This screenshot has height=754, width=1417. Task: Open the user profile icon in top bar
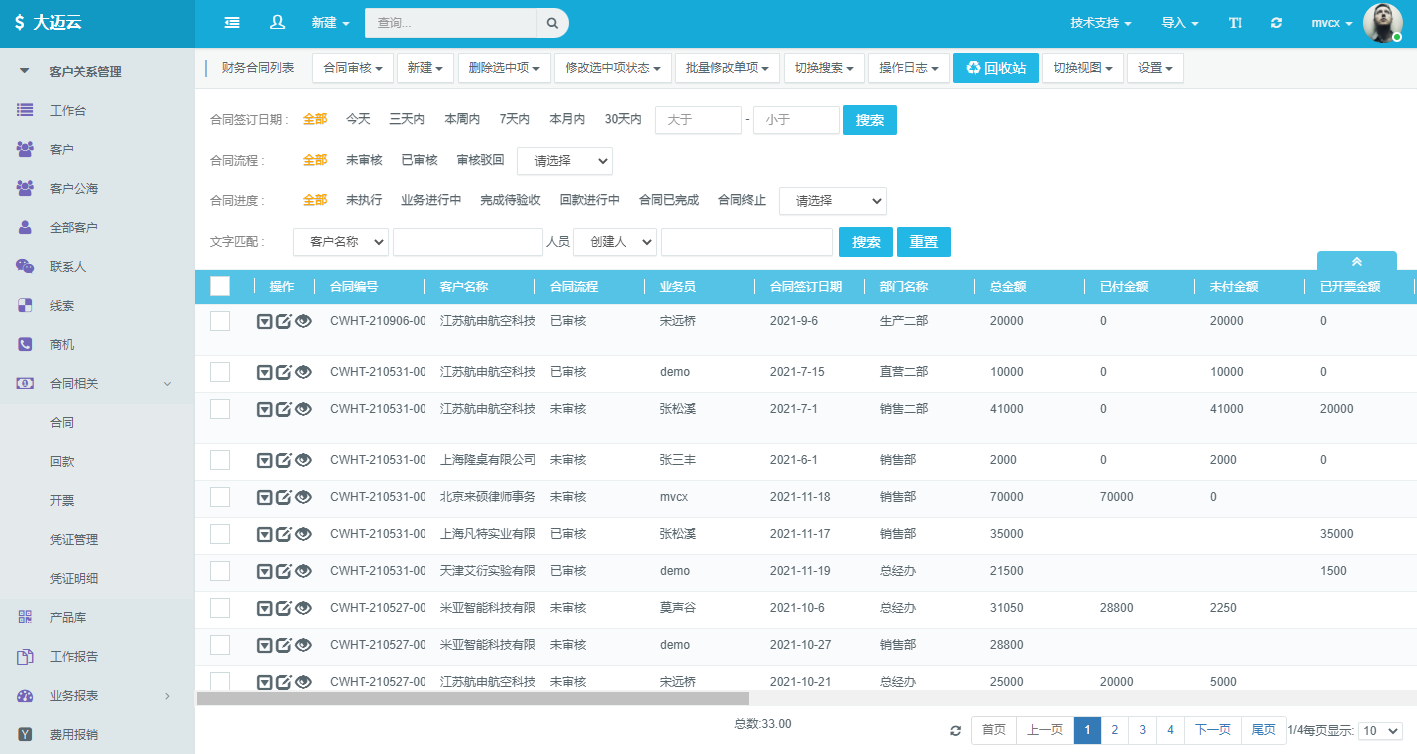click(x=278, y=22)
